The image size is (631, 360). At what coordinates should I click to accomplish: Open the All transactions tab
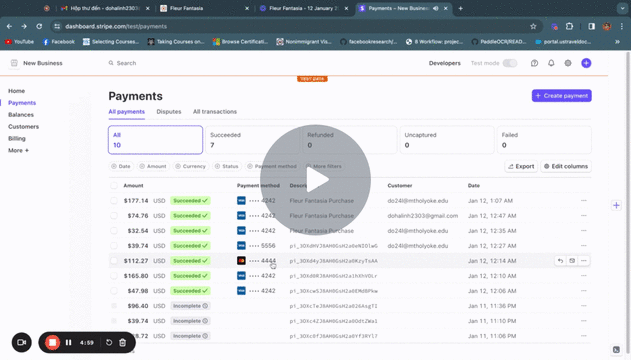click(x=214, y=111)
